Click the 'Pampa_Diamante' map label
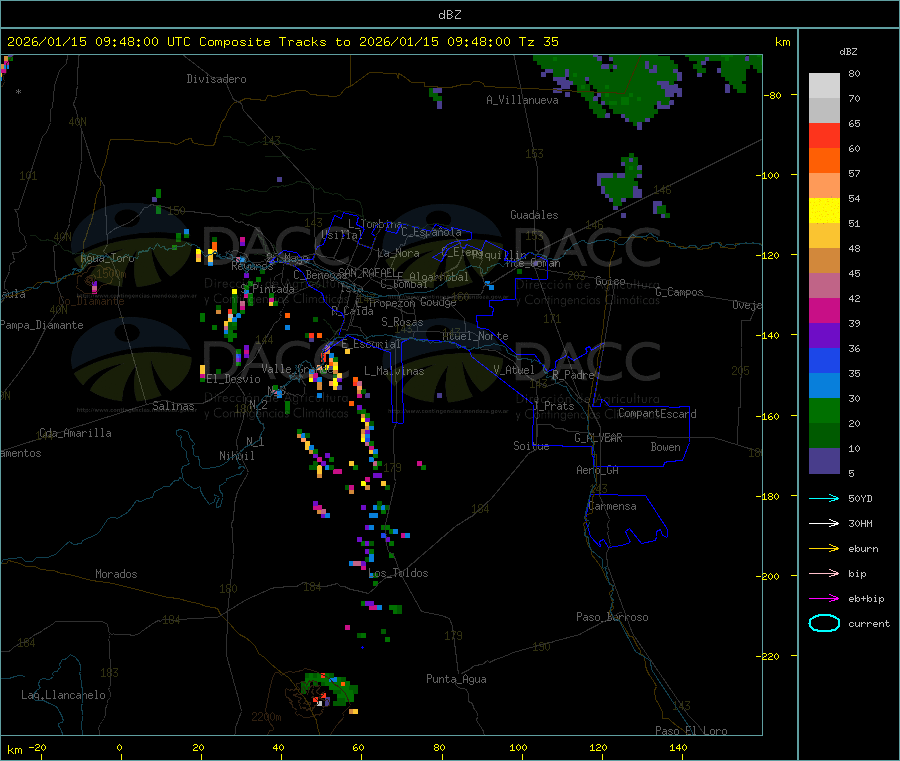This screenshot has height=761, width=900. click(42, 325)
